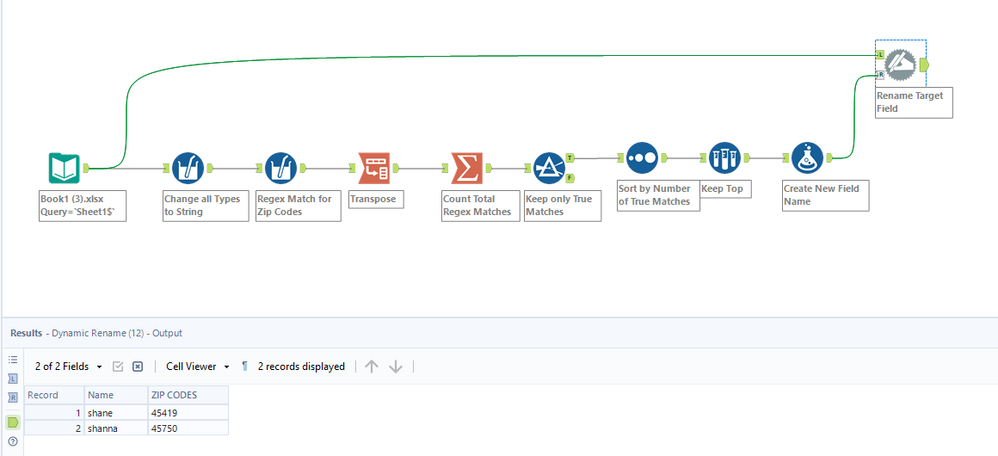Image resolution: width=998 pixels, height=456 pixels.
Task: Click the Rename Target Field annotation
Action: pos(914,102)
